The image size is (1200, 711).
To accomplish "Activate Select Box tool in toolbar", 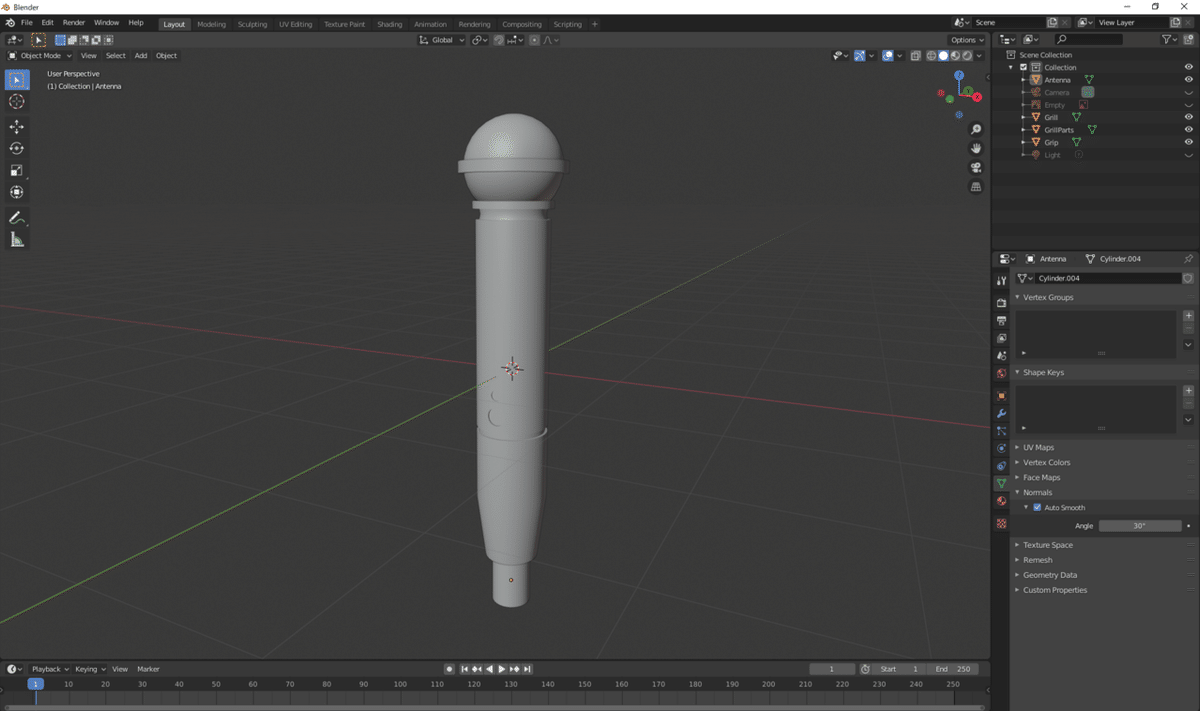I will [x=17, y=80].
